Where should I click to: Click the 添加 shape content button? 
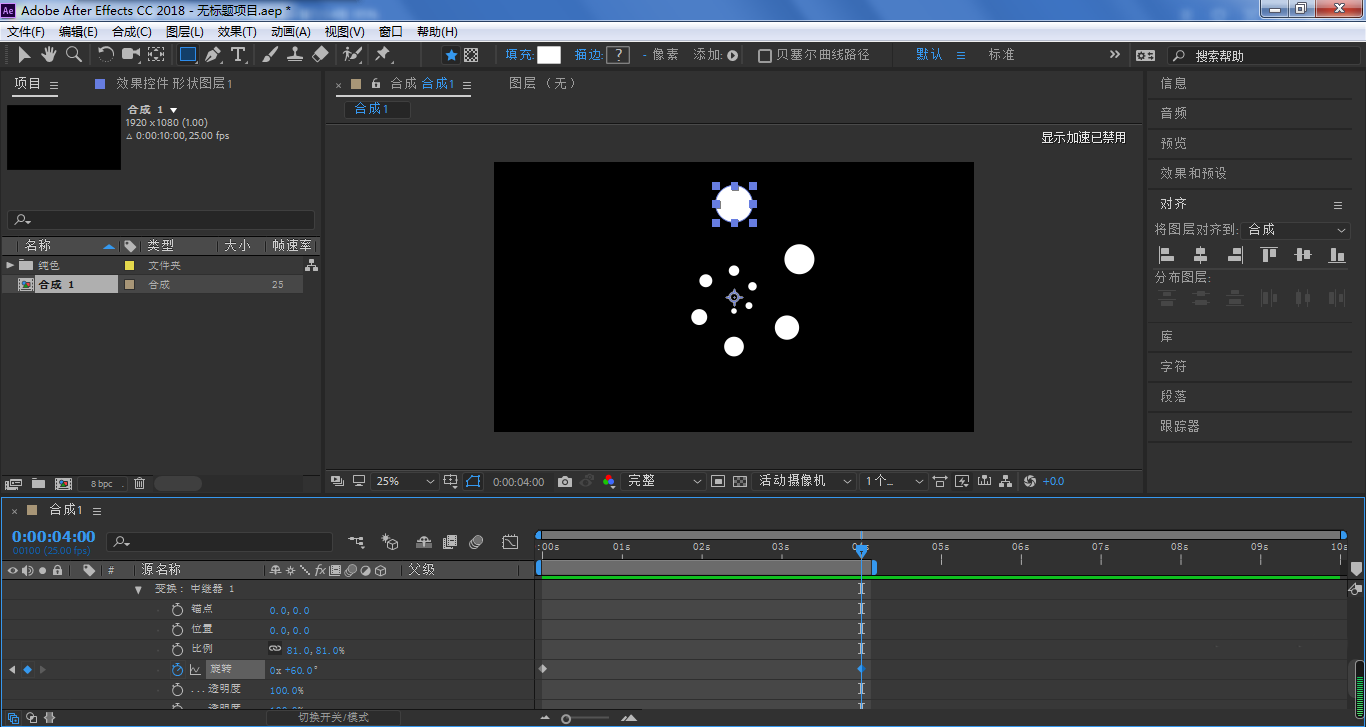click(x=732, y=56)
